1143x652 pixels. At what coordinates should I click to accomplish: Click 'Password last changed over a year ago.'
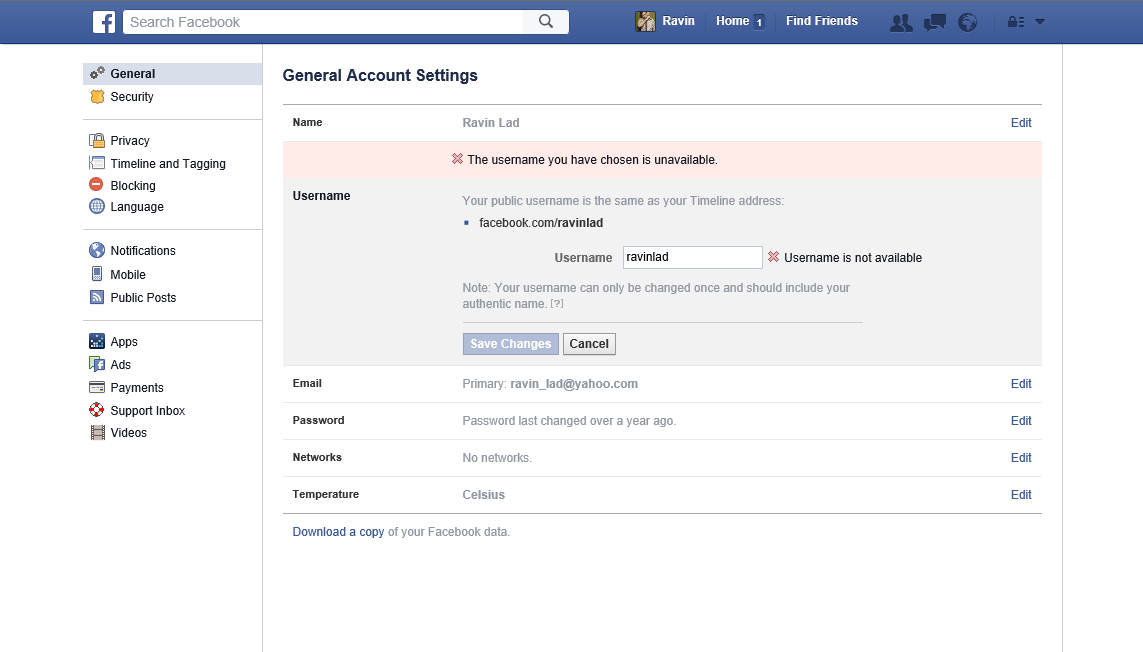click(x=569, y=421)
